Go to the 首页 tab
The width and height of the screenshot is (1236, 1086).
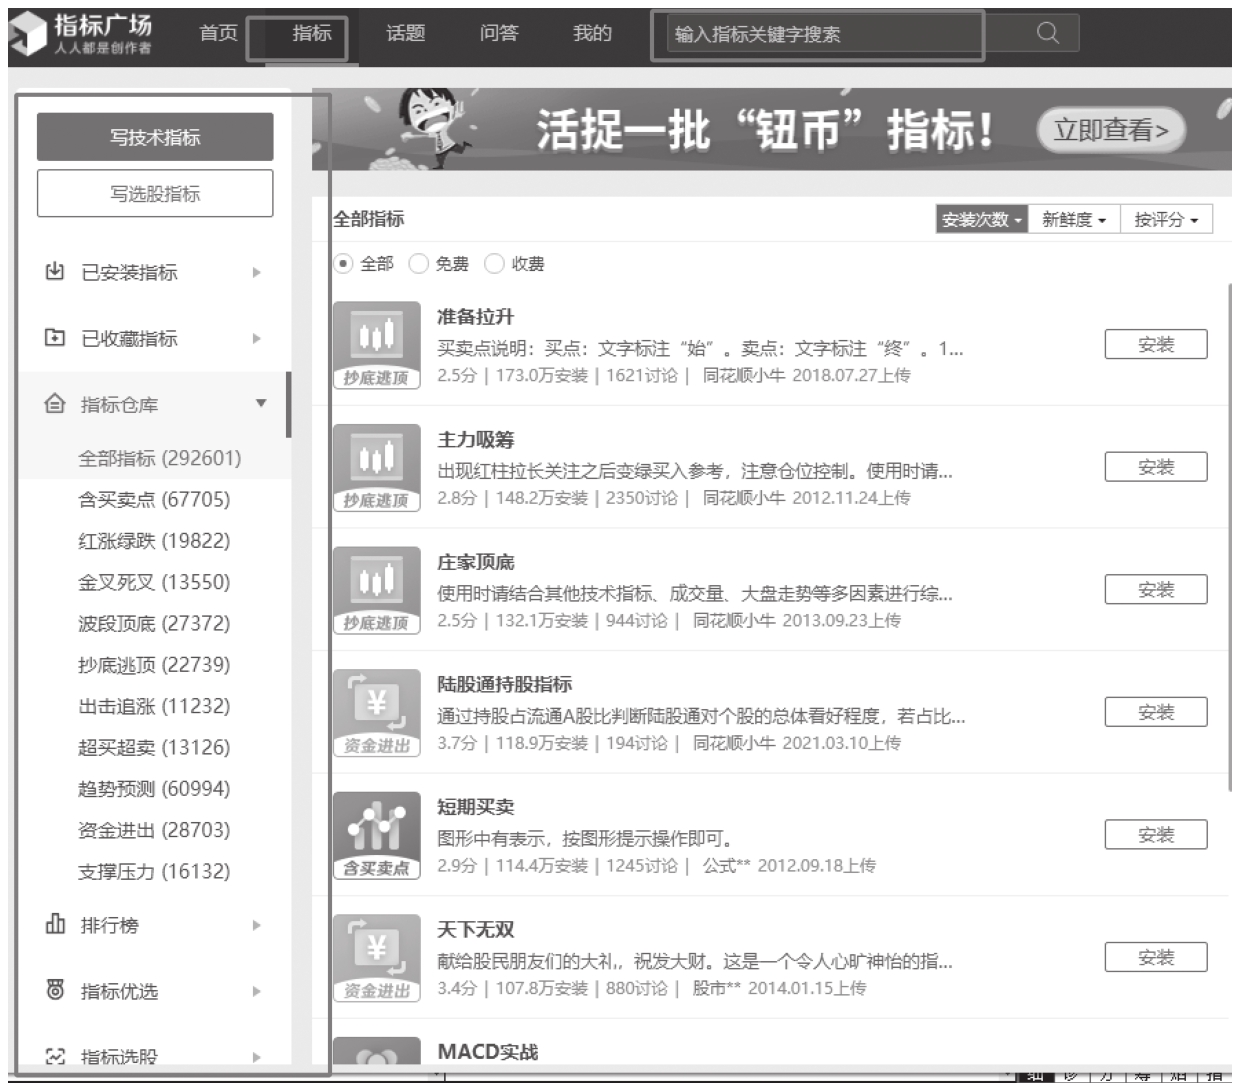point(219,33)
